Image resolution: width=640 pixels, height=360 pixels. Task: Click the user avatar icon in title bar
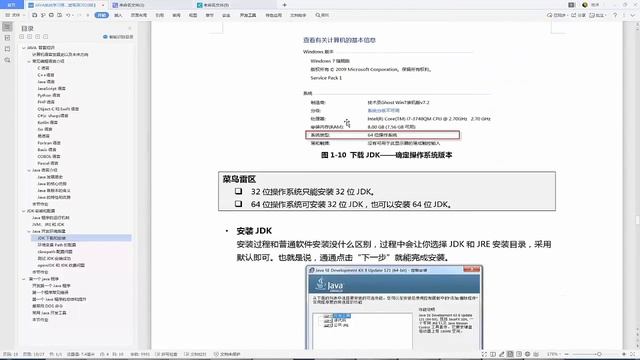[x=585, y=5]
